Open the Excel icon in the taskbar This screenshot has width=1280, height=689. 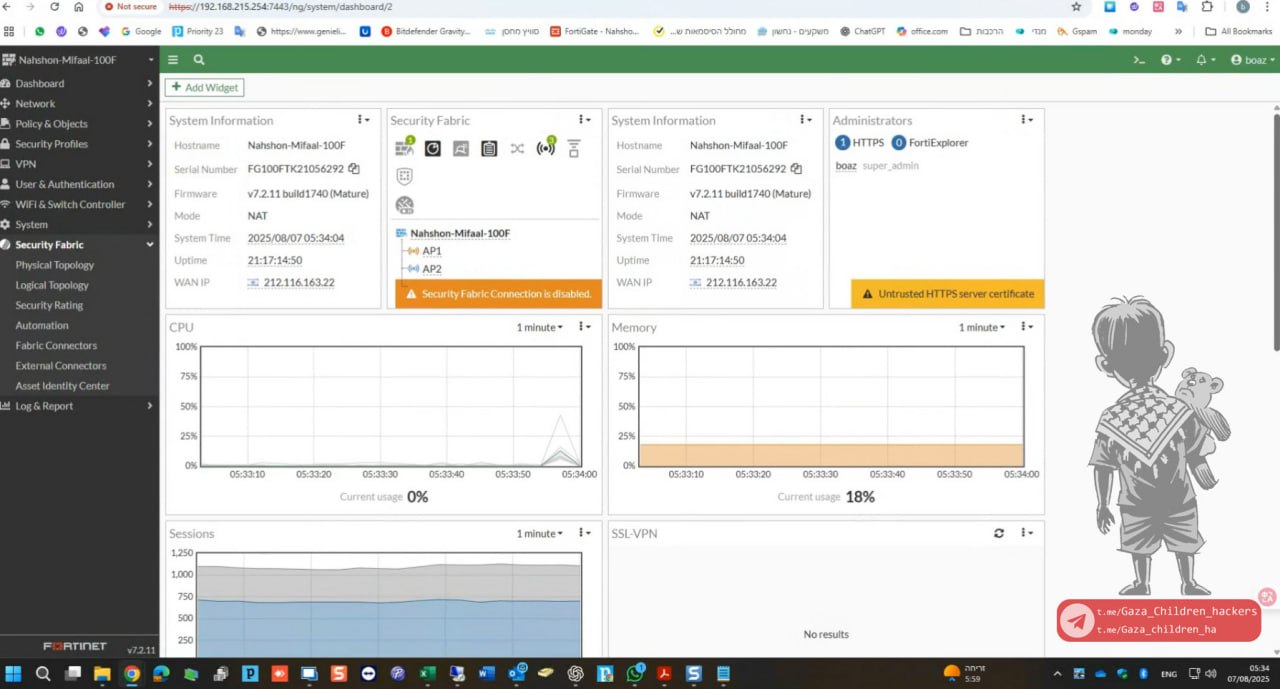[x=427, y=674]
